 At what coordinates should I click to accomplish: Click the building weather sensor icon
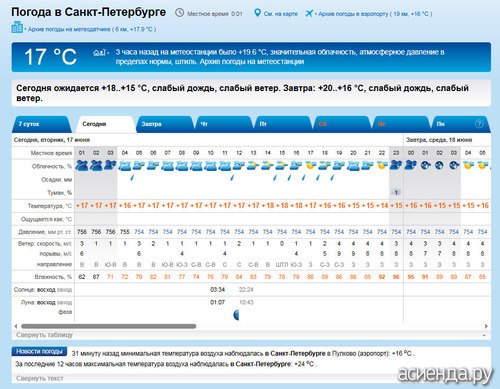click(17, 27)
